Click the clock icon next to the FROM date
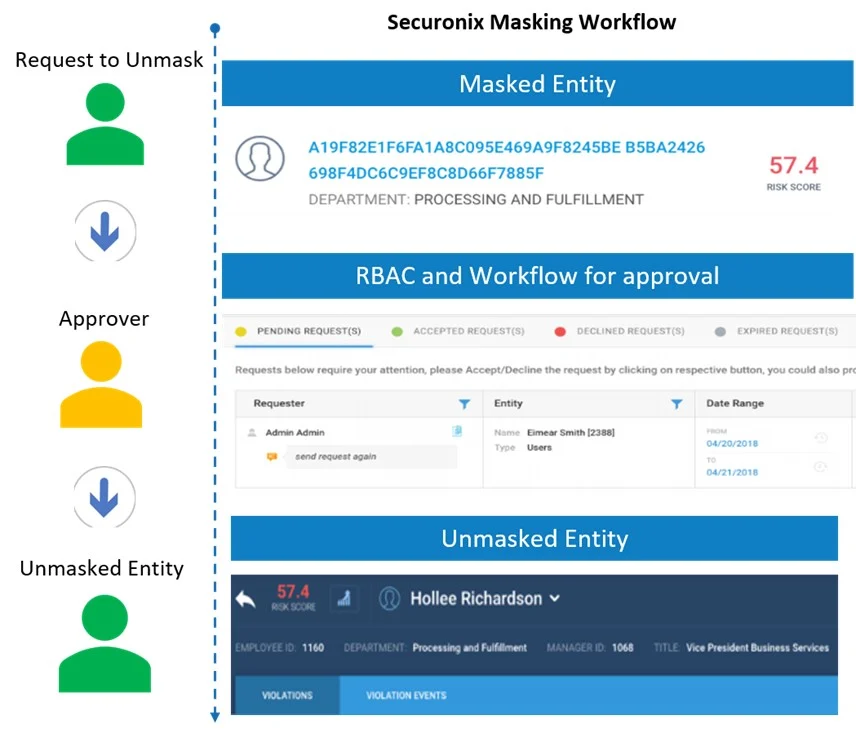The image size is (856, 733). coord(821,438)
